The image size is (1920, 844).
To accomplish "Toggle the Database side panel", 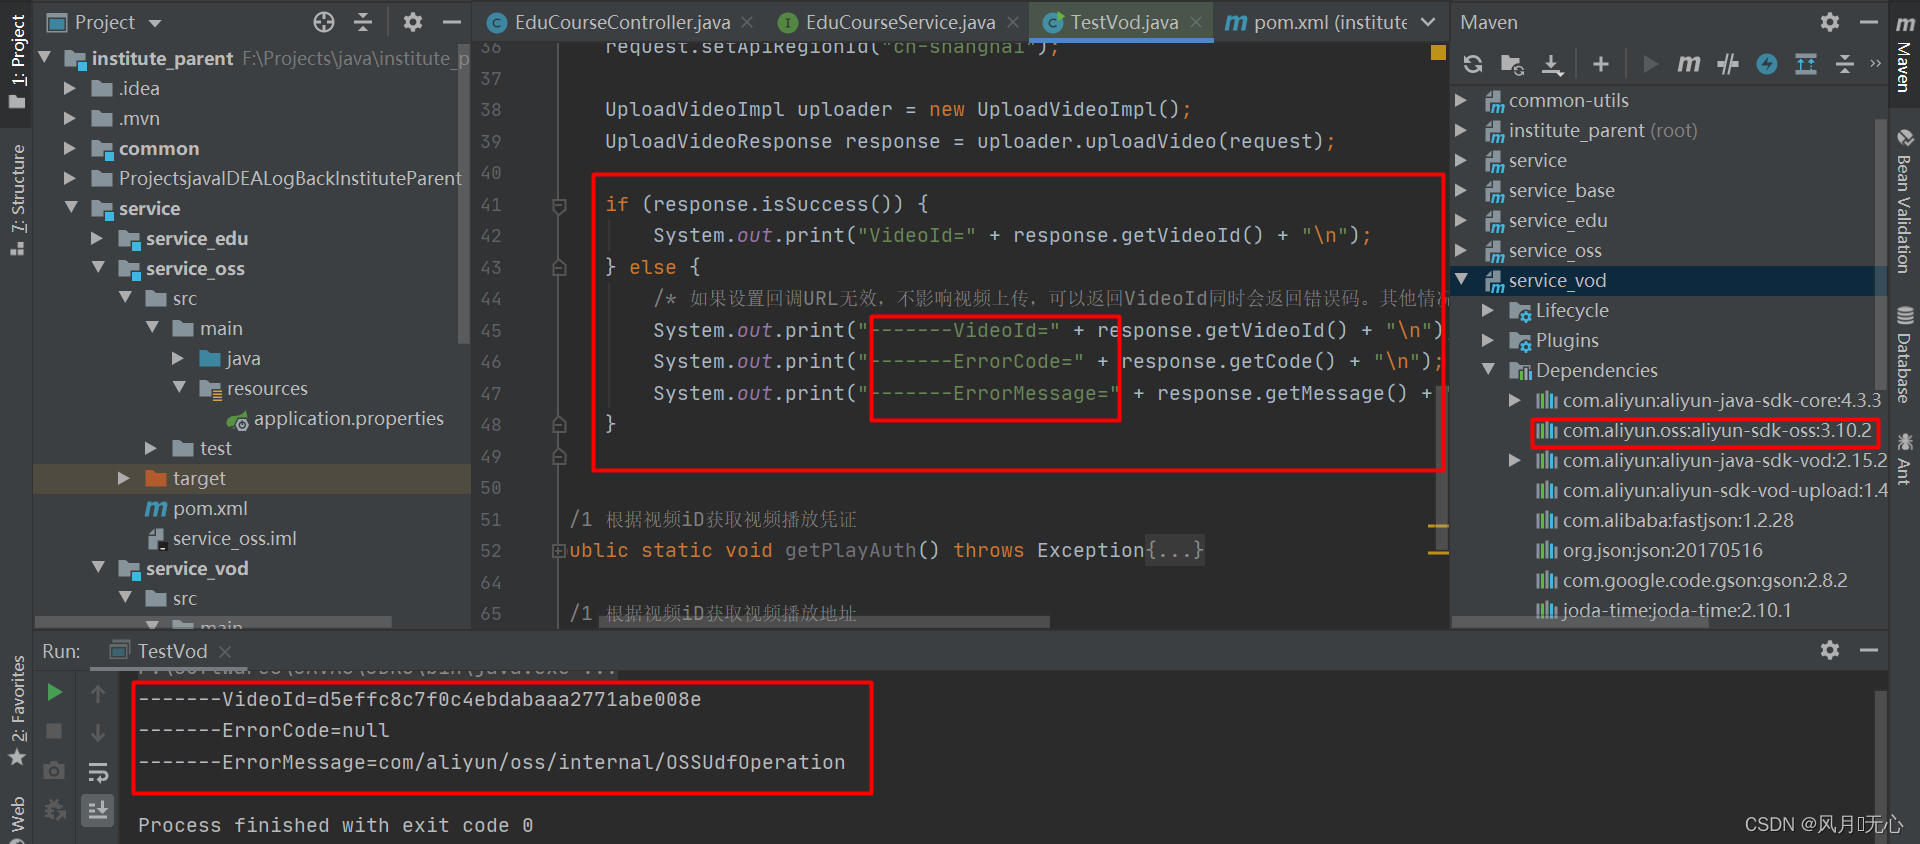I will (x=1905, y=353).
